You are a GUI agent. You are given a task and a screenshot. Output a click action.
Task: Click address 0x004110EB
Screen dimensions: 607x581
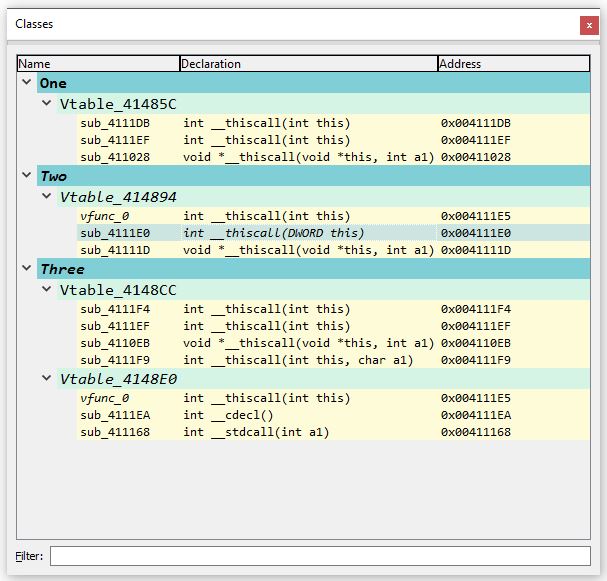coord(476,343)
